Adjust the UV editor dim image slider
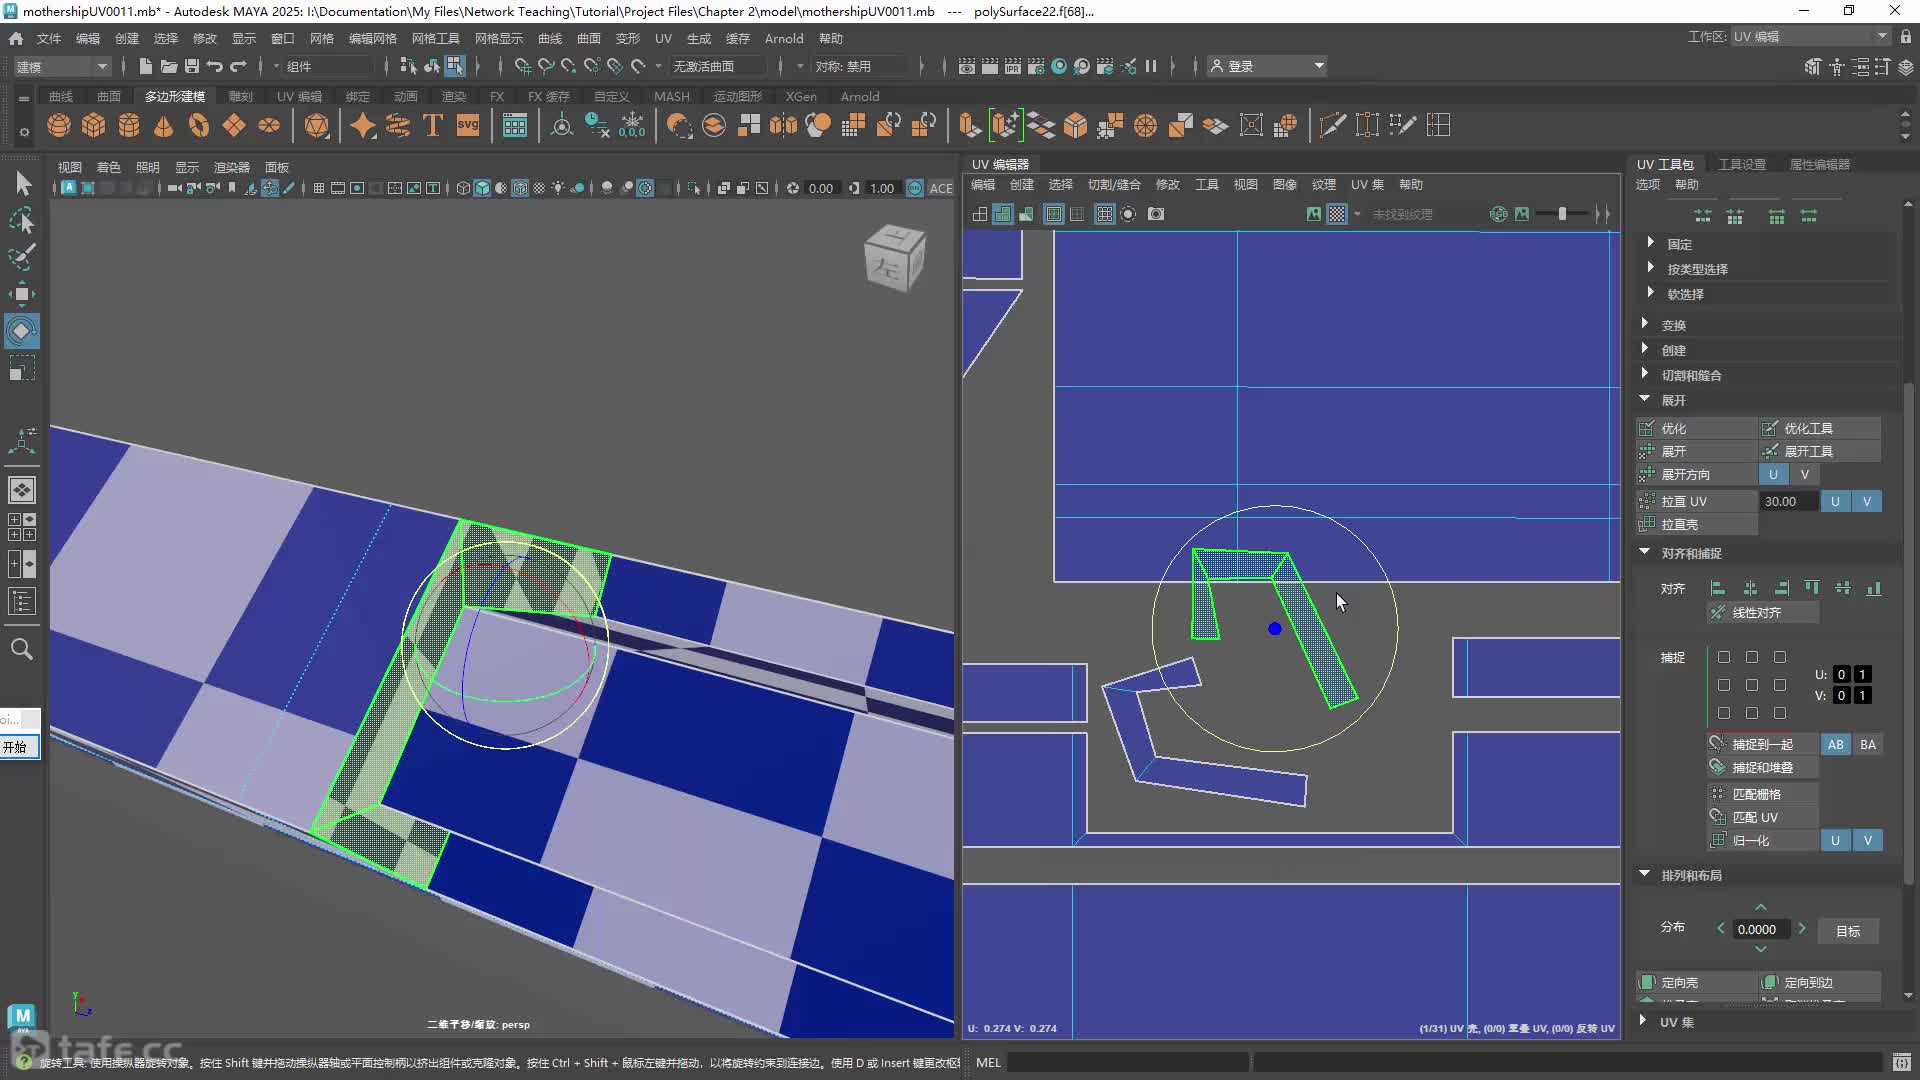This screenshot has height=1080, width=1920. pos(1562,214)
